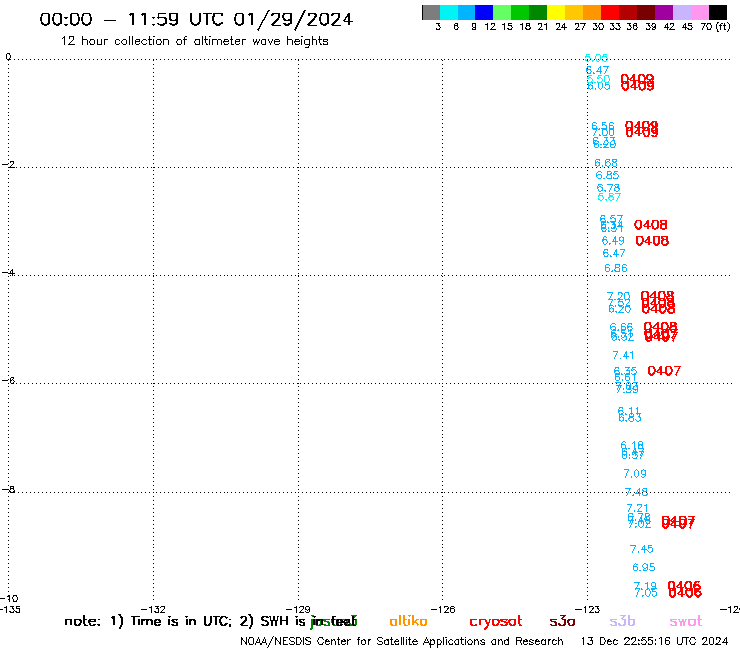This screenshot has width=740, height=650.
Task: Click the -6 latitude axis label
Action: tap(8, 380)
